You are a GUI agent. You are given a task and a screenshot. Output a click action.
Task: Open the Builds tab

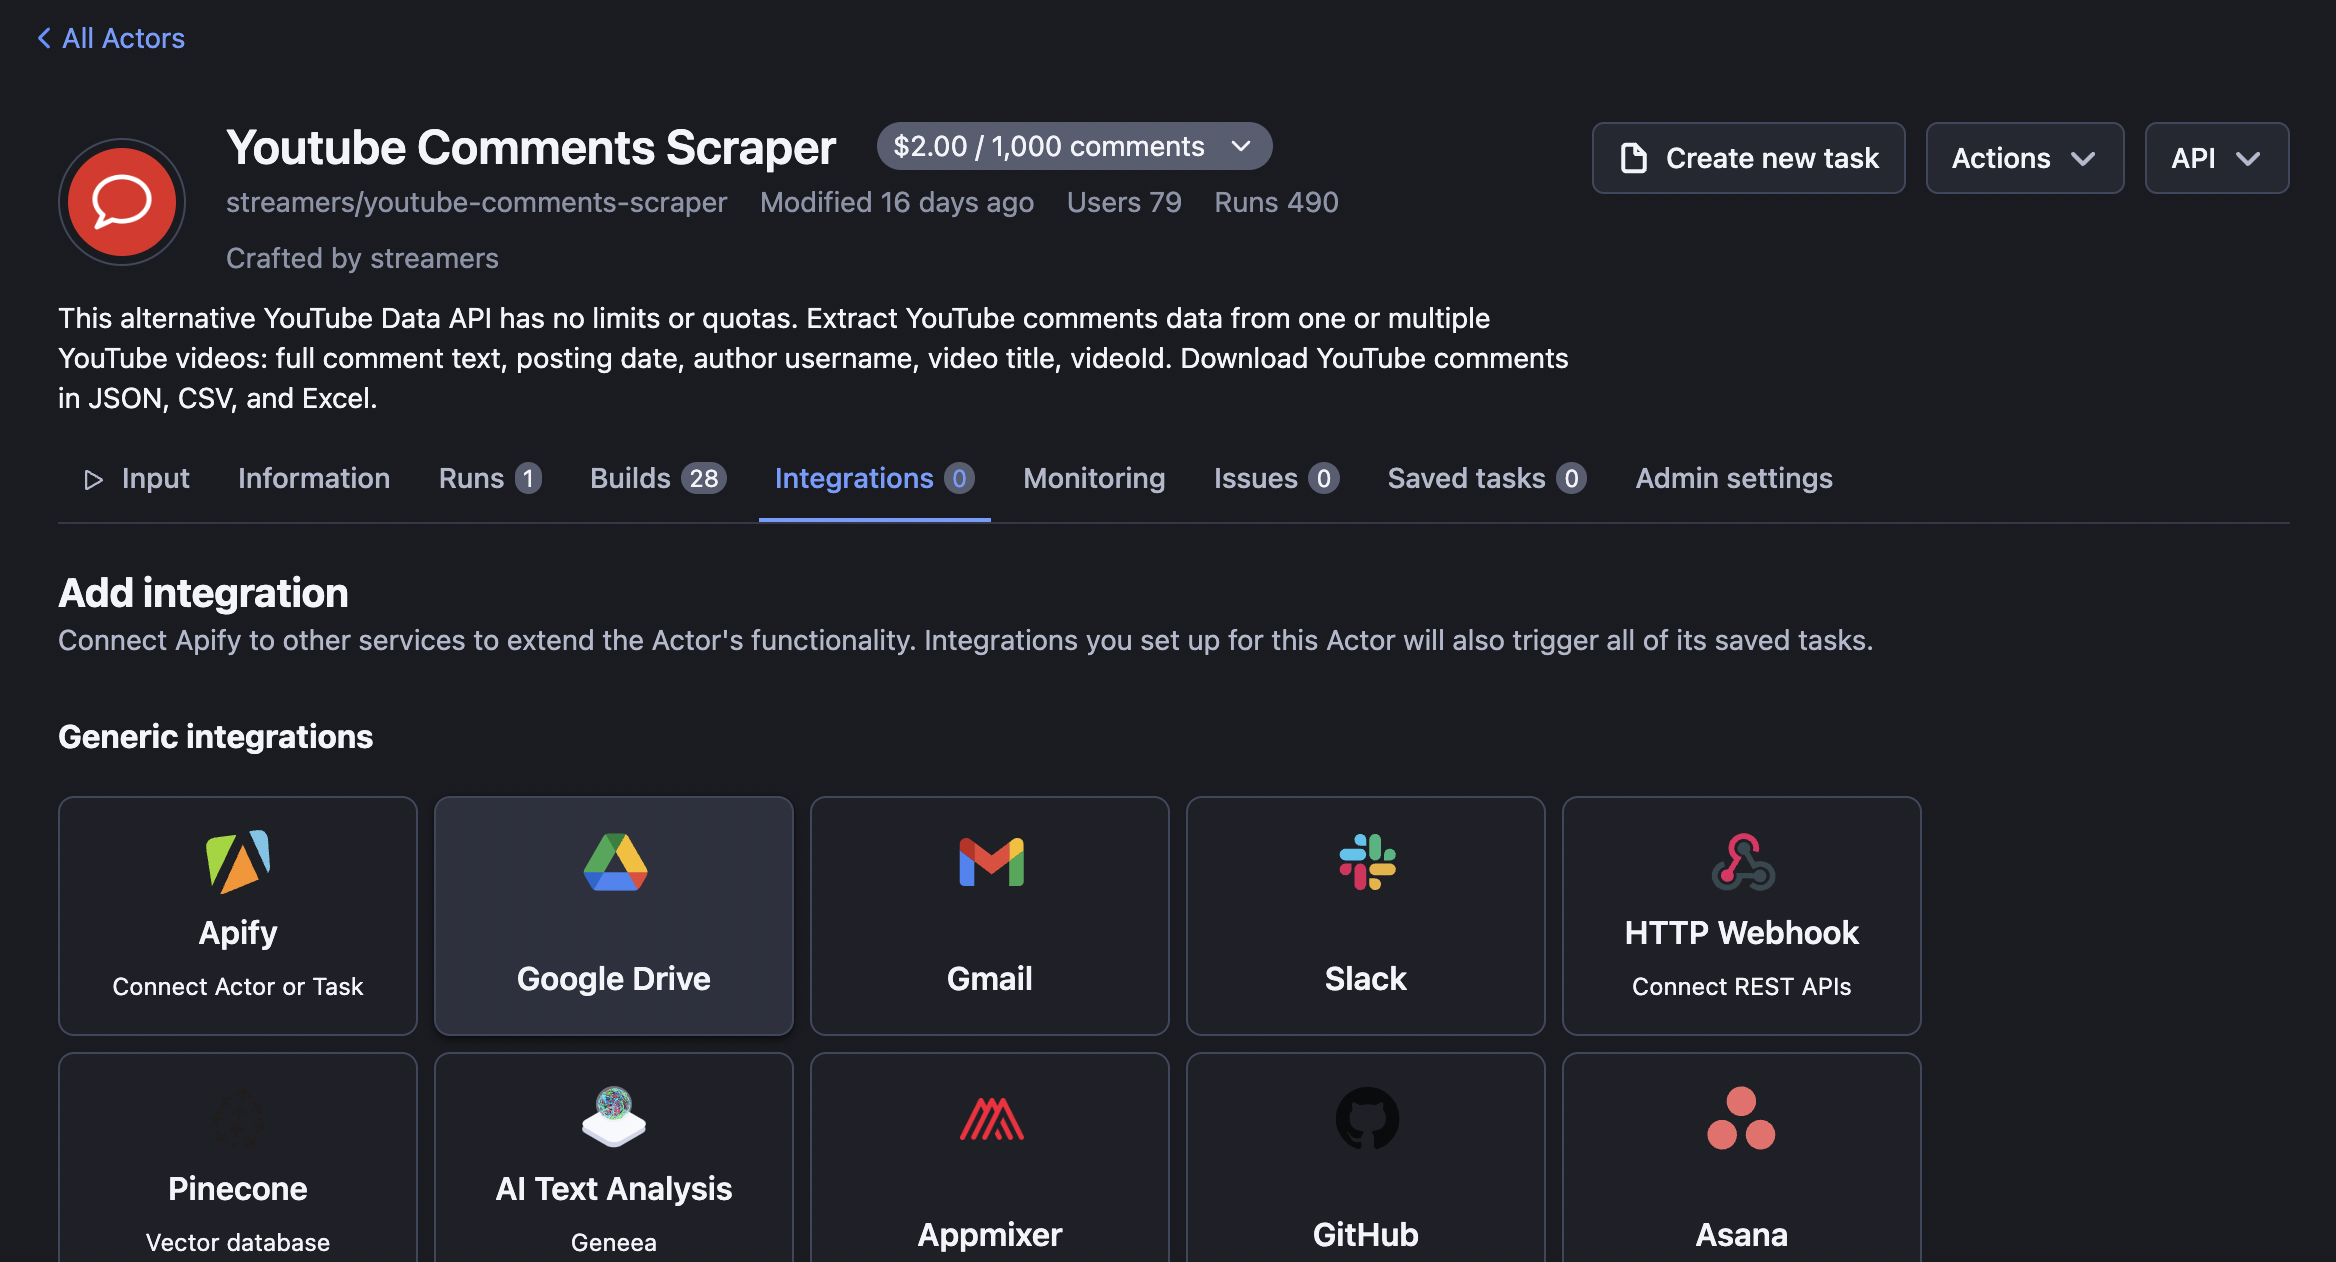[657, 479]
